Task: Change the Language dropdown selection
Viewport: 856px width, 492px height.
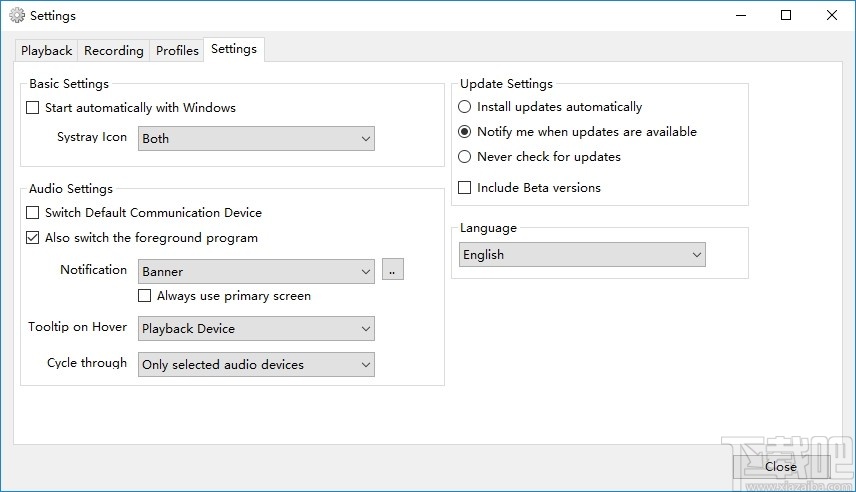Action: point(582,255)
